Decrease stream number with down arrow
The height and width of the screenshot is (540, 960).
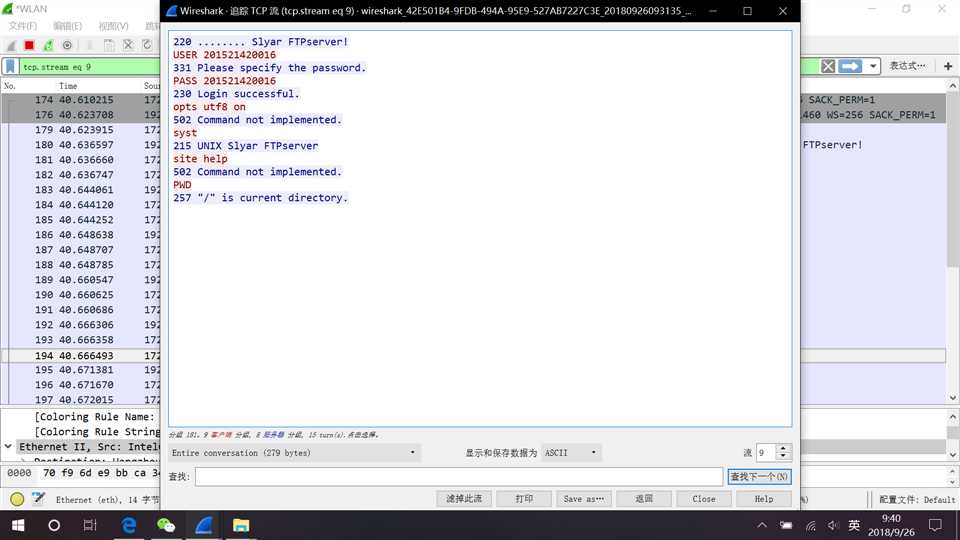pos(783,456)
